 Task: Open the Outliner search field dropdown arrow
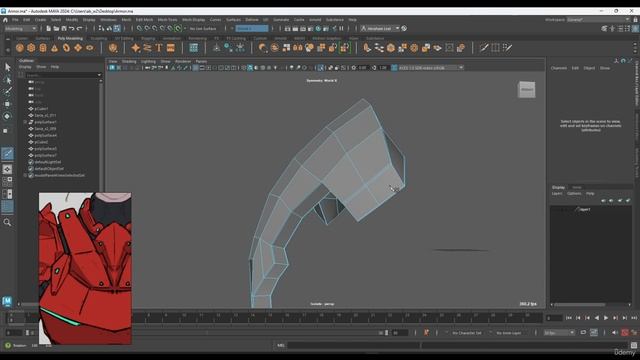tap(99, 75)
